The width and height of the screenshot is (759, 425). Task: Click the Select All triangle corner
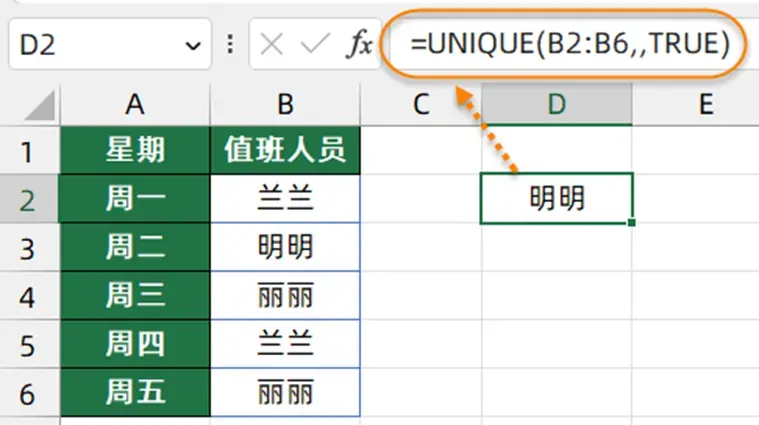pos(39,105)
